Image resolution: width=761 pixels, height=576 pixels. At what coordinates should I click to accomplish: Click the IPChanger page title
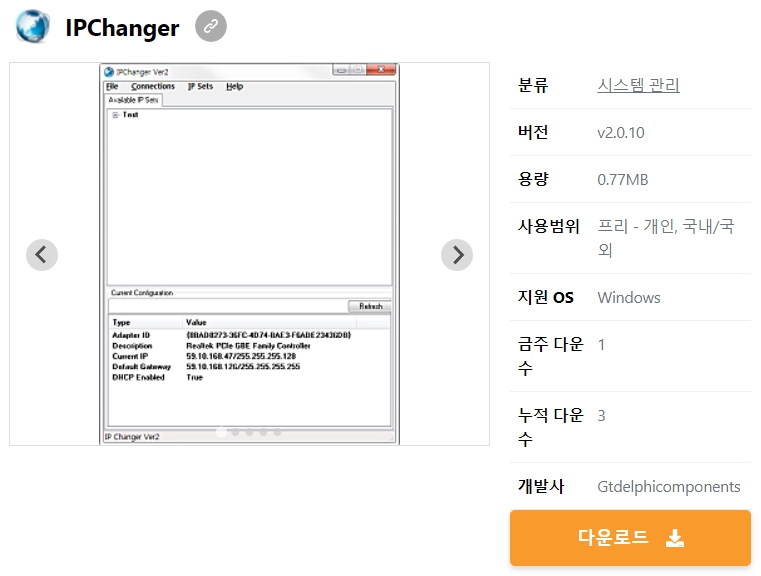(122, 28)
